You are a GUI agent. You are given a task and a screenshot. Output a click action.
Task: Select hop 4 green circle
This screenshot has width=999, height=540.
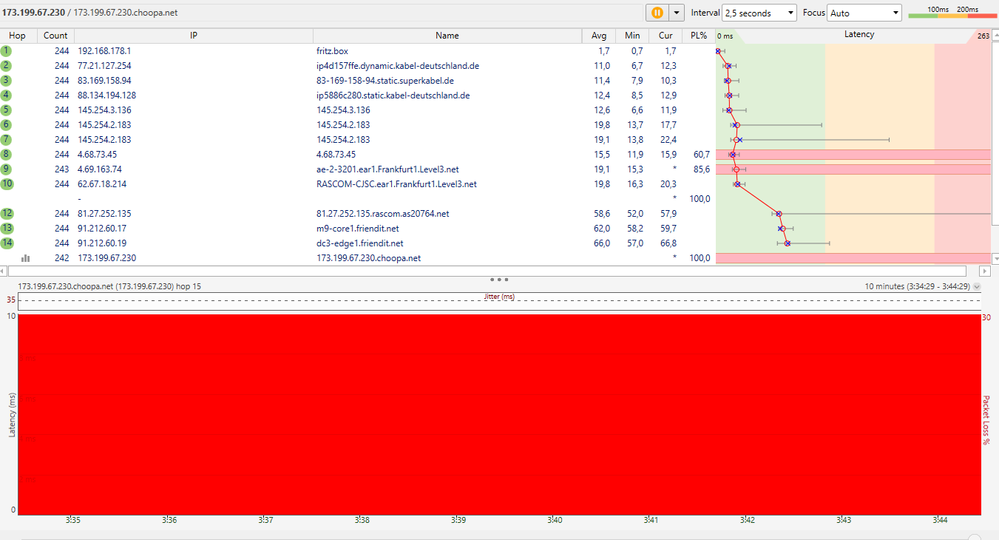click(6, 96)
